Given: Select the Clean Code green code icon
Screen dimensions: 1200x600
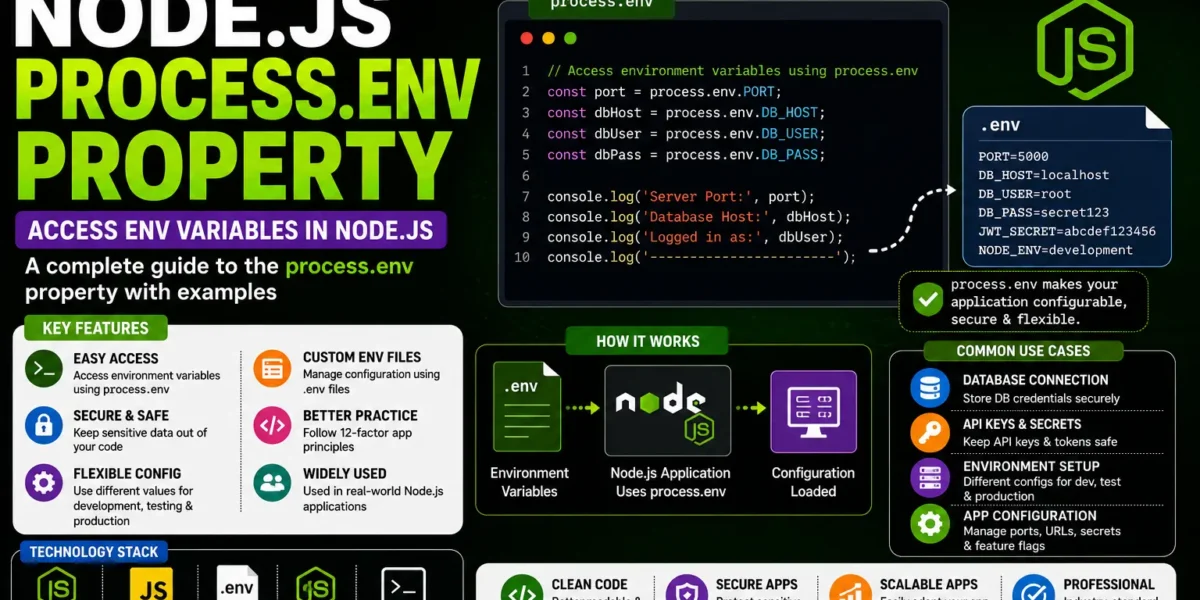Looking at the screenshot, I should click(521, 590).
